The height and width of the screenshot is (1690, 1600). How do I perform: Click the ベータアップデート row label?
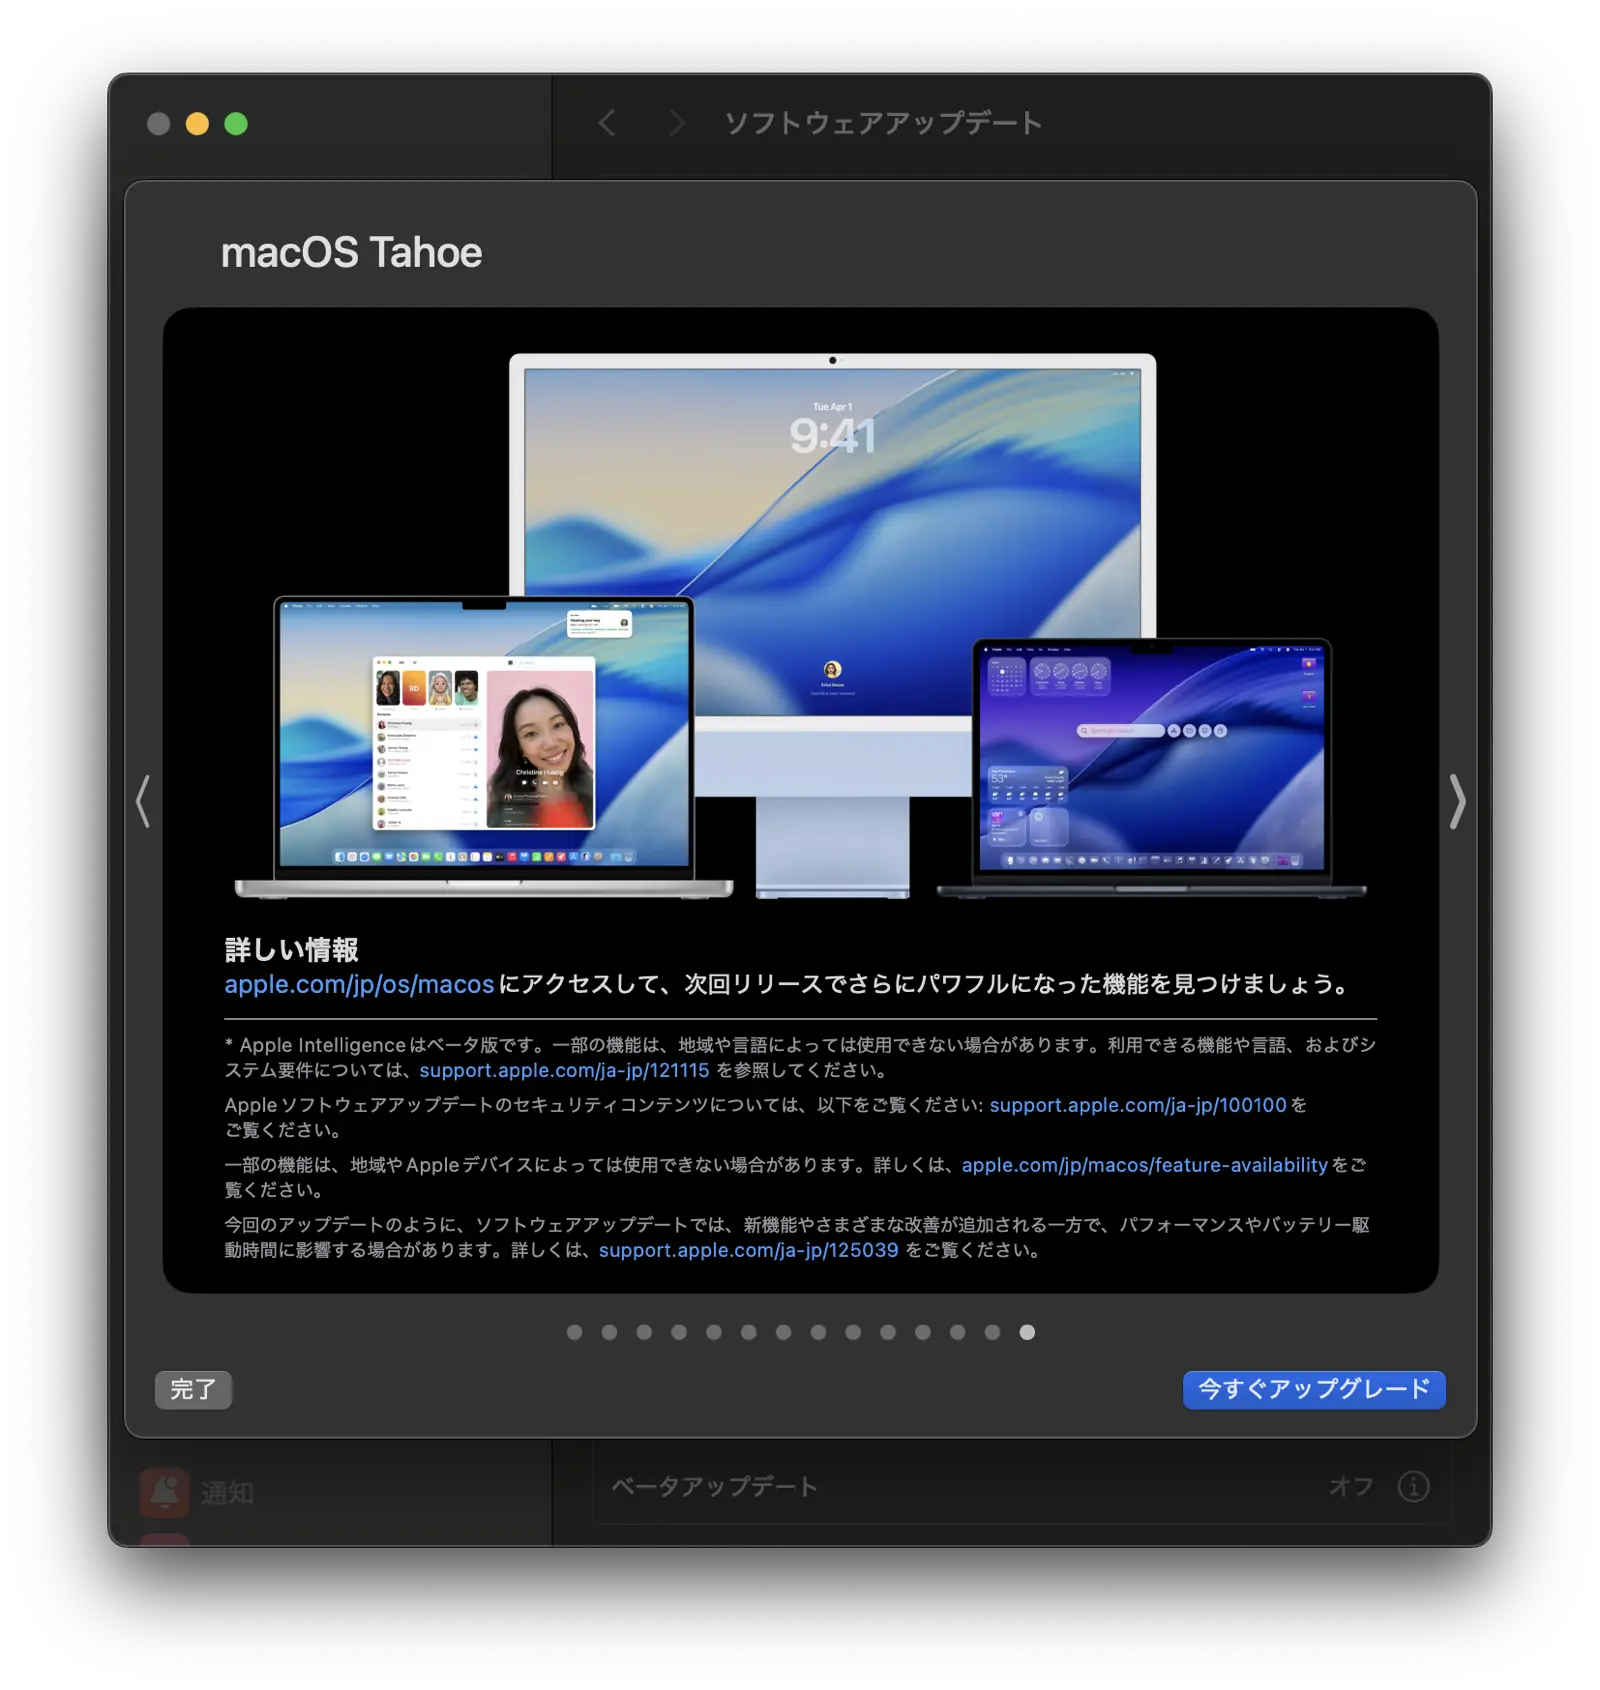714,1486
